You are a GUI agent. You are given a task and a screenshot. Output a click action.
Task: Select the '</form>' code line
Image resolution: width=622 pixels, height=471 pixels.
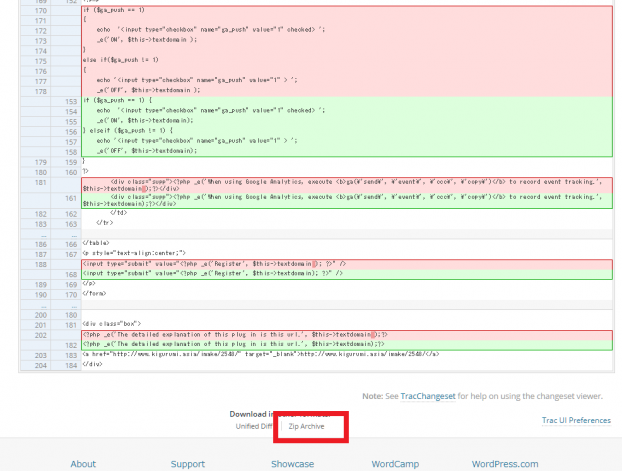94,294
